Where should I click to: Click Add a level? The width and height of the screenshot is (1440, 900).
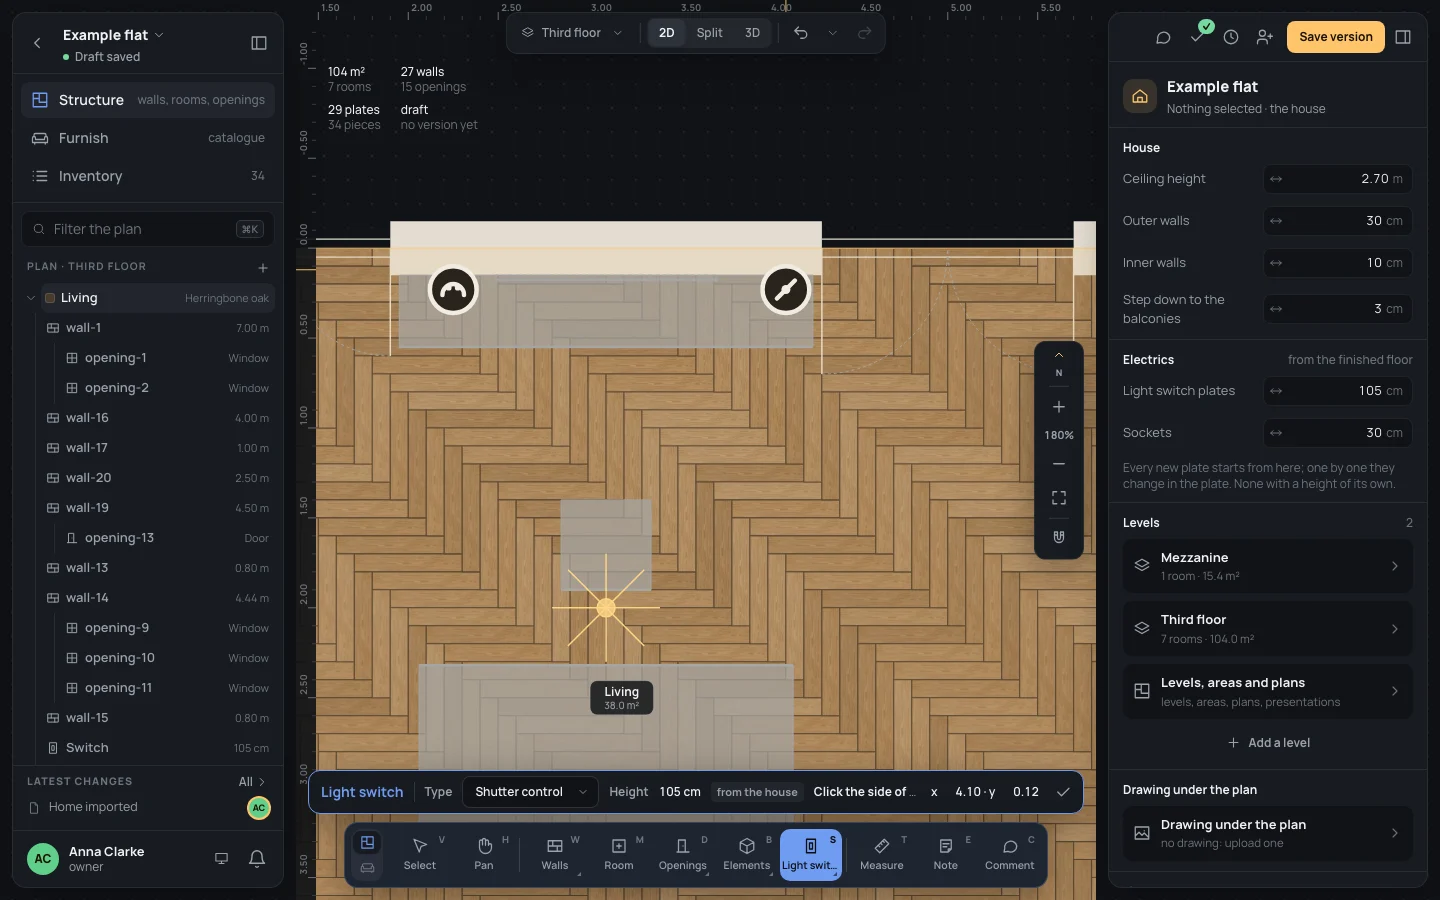point(1268,743)
